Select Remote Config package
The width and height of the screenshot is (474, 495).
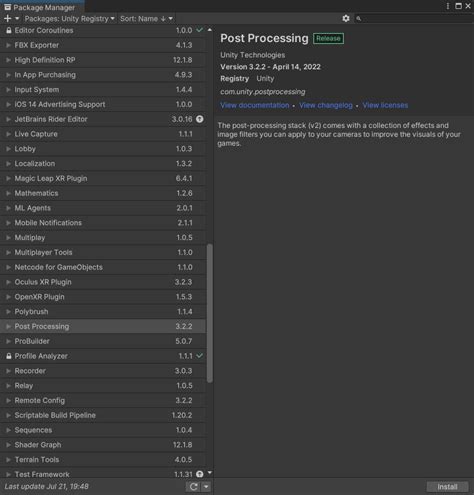pyautogui.click(x=103, y=400)
